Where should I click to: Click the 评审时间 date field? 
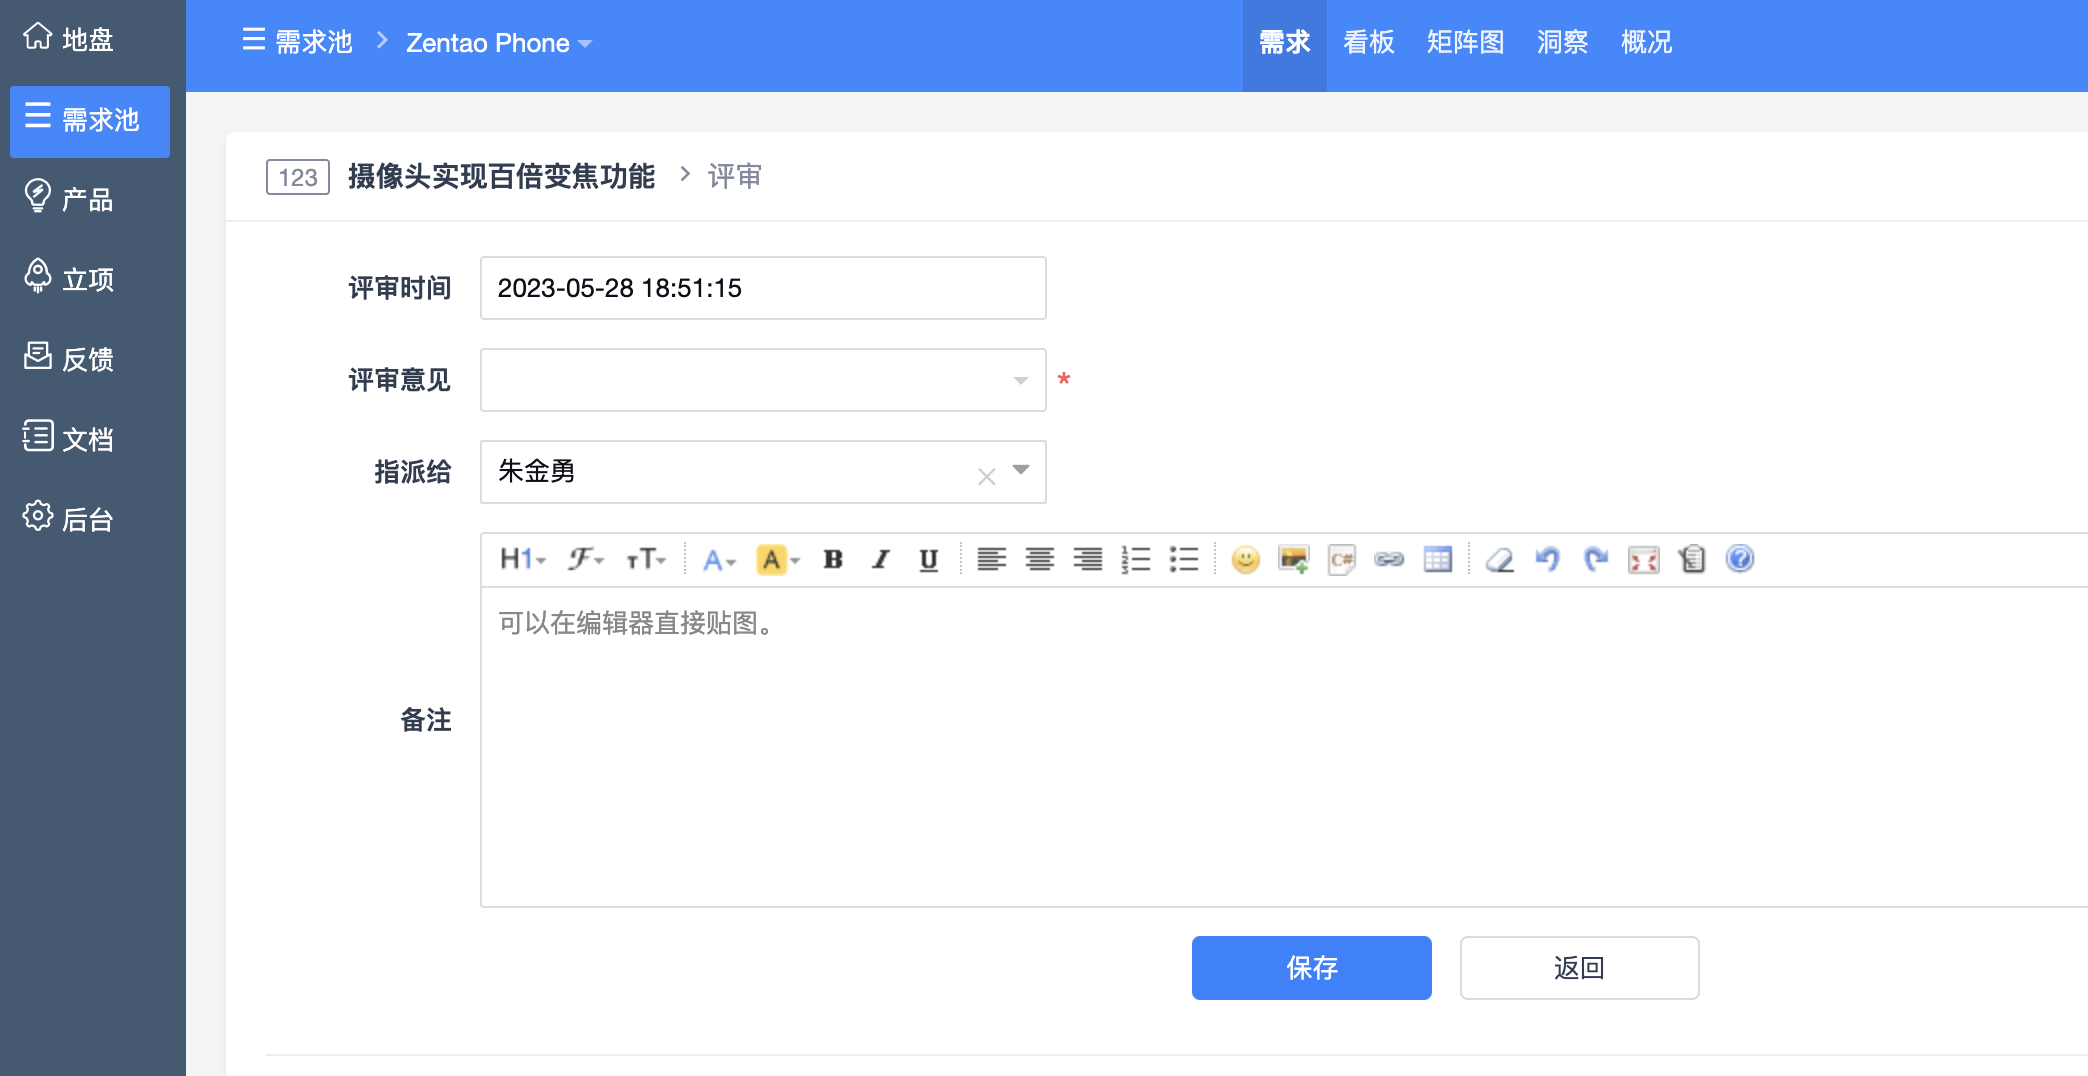coord(763,288)
